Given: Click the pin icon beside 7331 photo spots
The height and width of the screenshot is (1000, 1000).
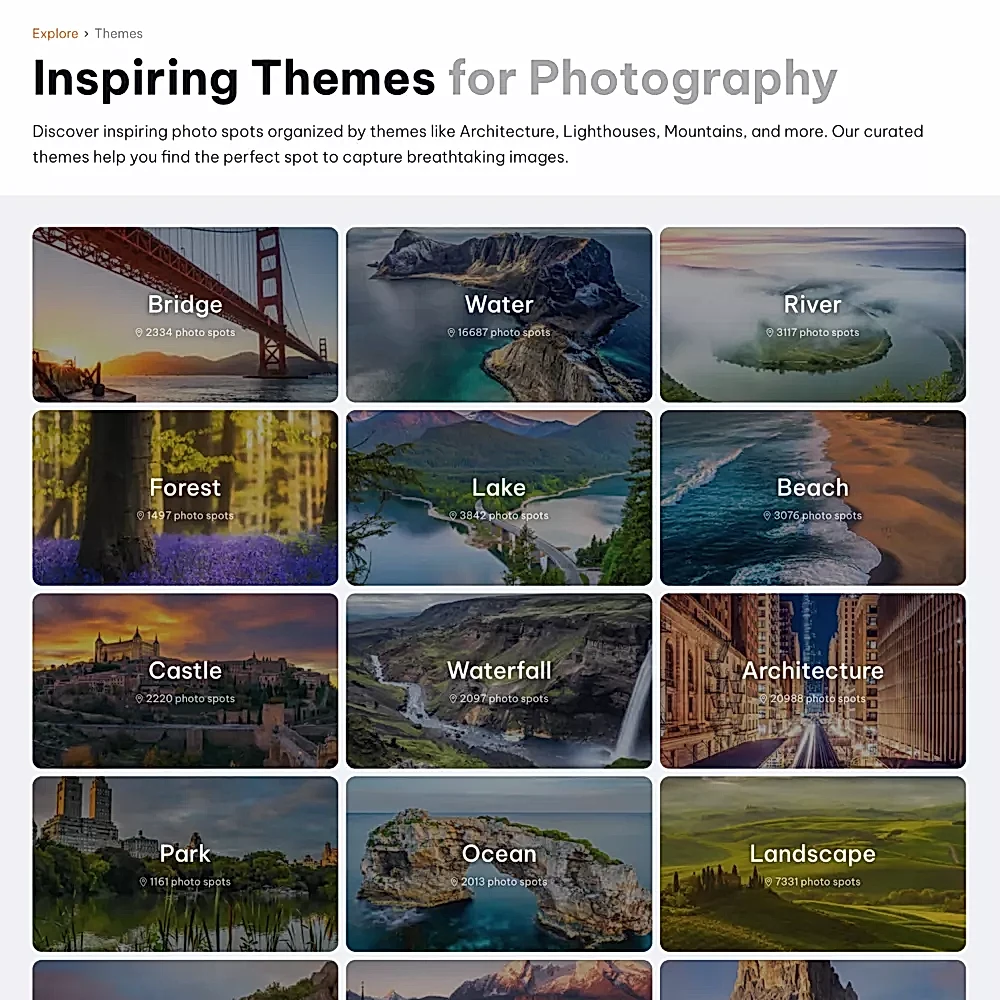Looking at the screenshot, I should coord(769,882).
